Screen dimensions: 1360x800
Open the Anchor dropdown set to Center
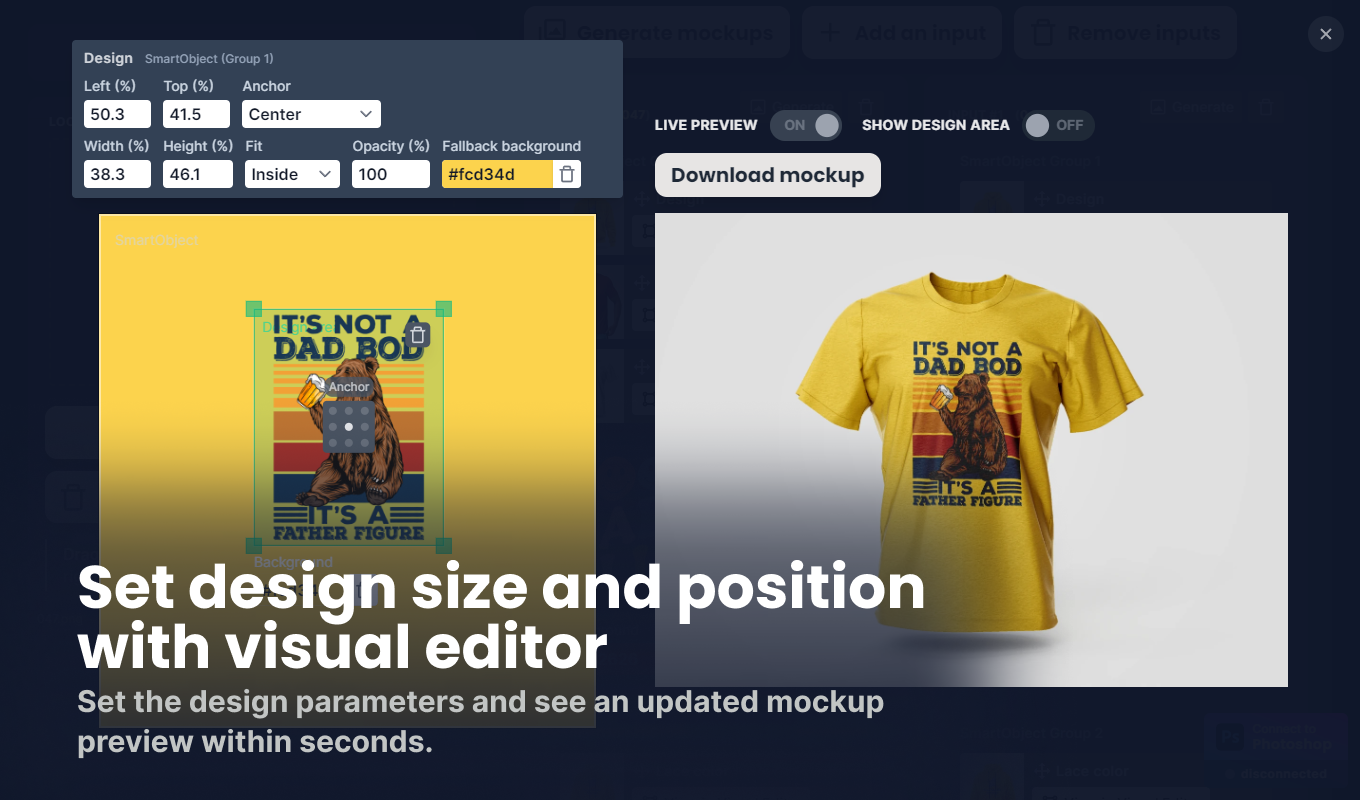click(x=311, y=114)
